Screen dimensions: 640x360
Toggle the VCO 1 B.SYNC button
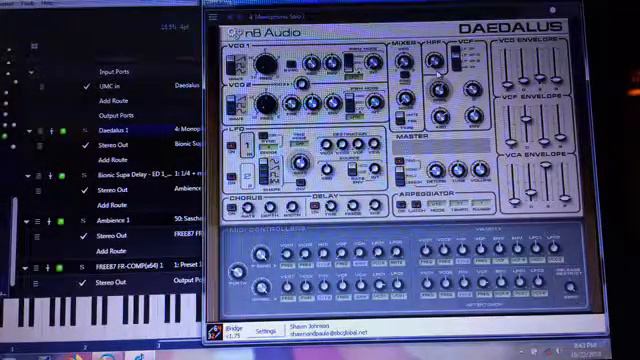click(x=291, y=64)
